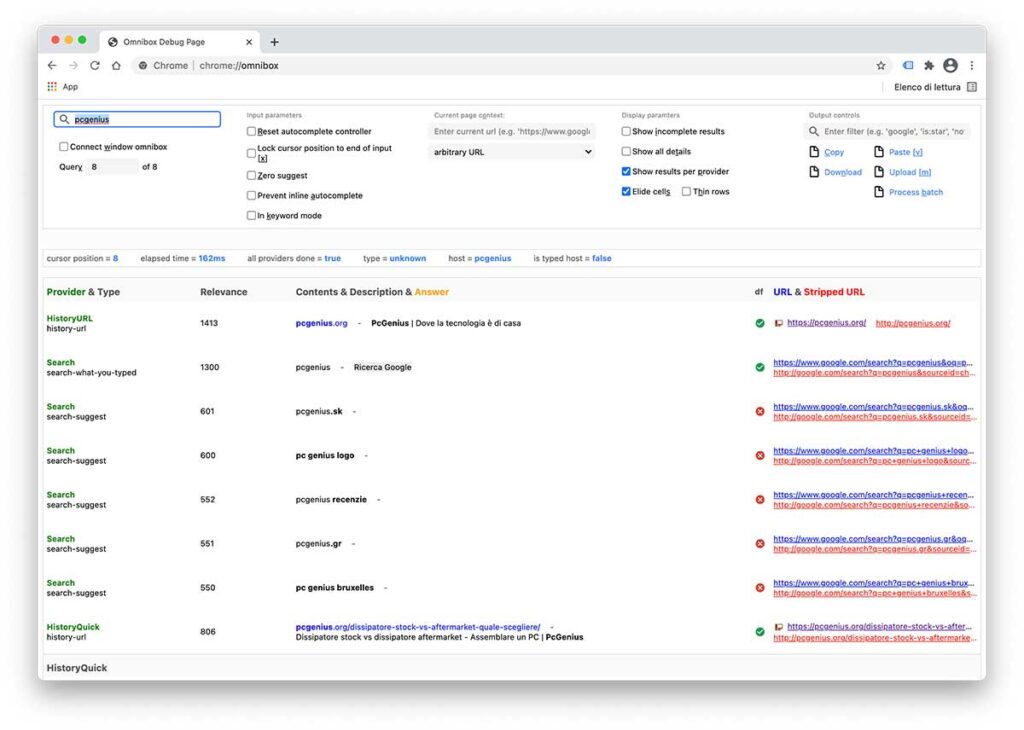1024x730 pixels.
Task: Toggle Lock cursor position to end of input
Action: 251,153
